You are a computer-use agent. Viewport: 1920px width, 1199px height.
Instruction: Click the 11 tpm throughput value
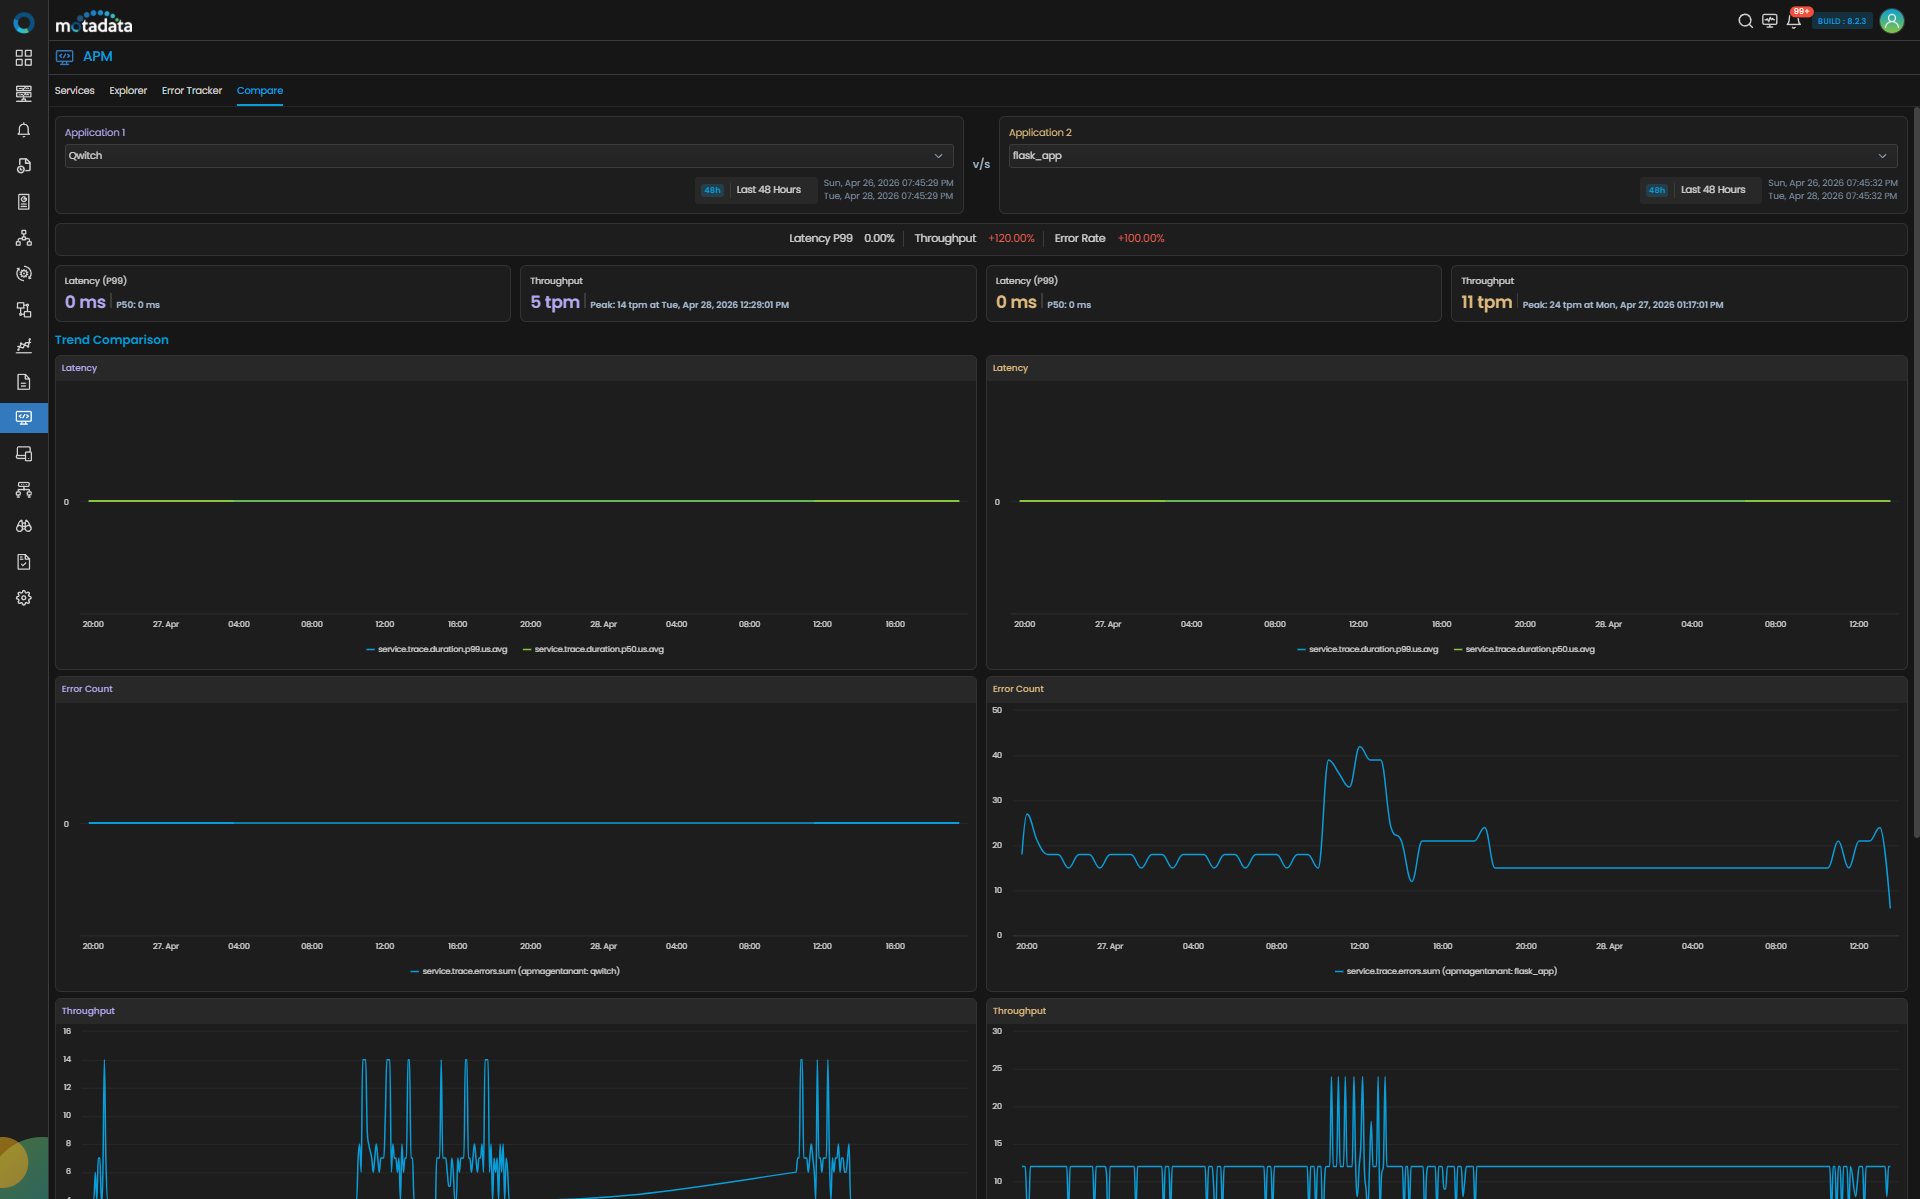[x=1486, y=302]
